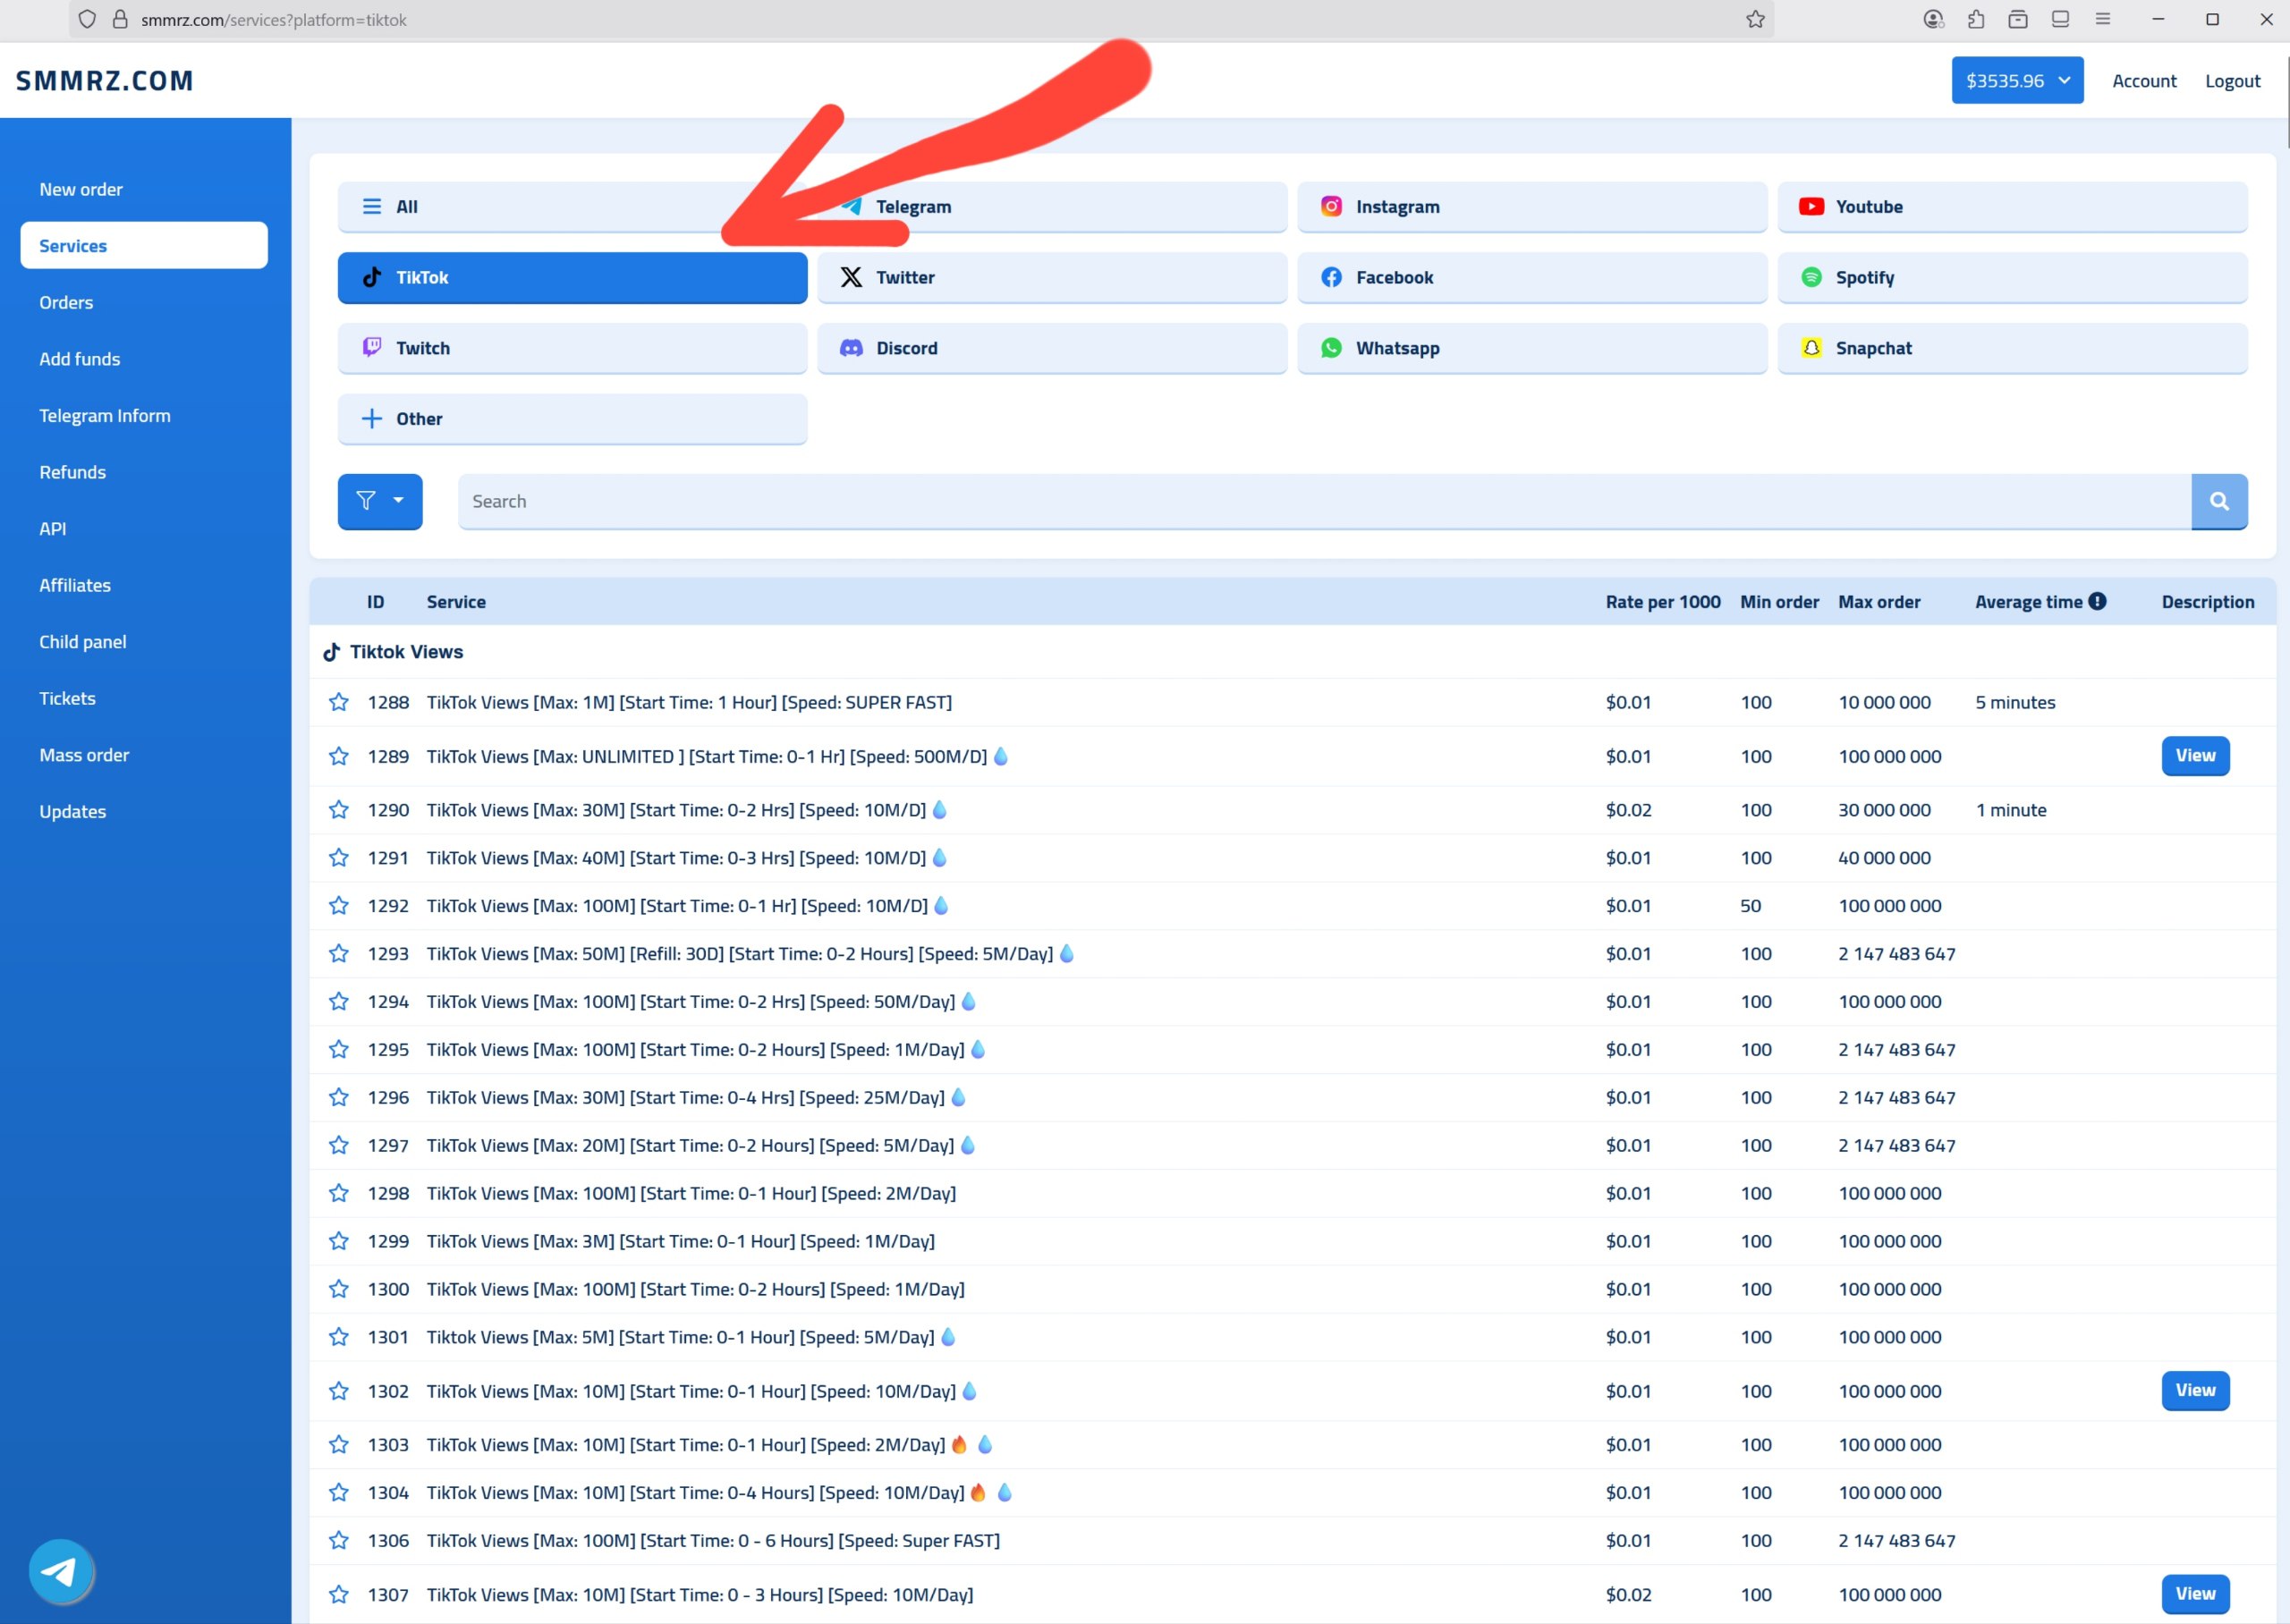The height and width of the screenshot is (1624, 2290).
Task: Open Orders in the sidebar
Action: [x=66, y=302]
